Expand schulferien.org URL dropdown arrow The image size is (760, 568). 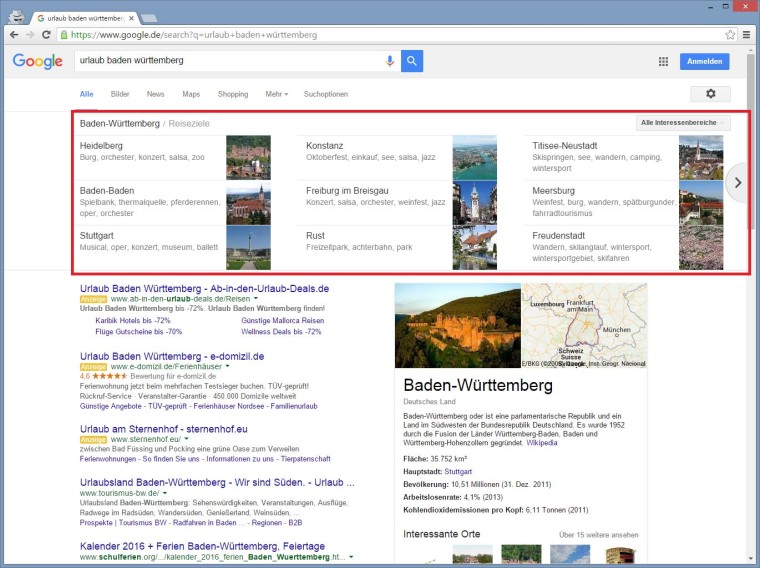(x=351, y=557)
